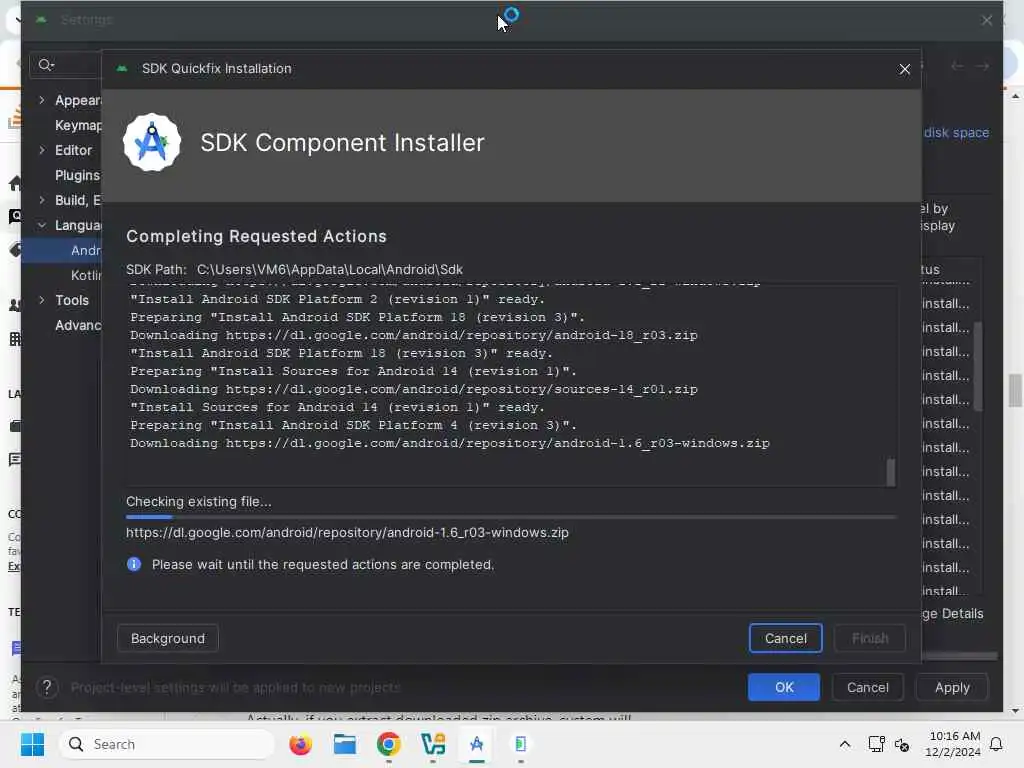Cancel the SDK component installation
The image size is (1024, 768).
click(x=785, y=638)
